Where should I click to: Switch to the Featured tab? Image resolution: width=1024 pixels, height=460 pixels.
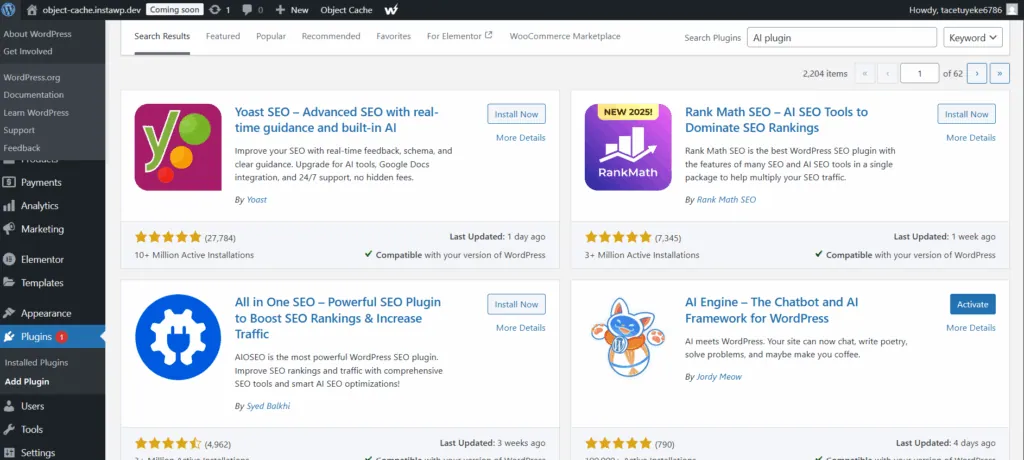(x=223, y=37)
